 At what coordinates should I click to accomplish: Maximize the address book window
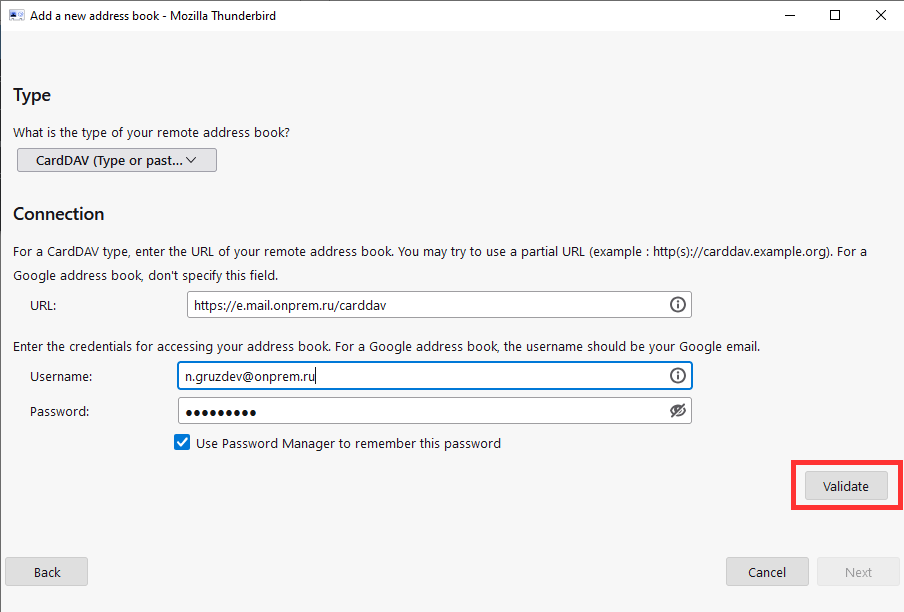point(835,15)
